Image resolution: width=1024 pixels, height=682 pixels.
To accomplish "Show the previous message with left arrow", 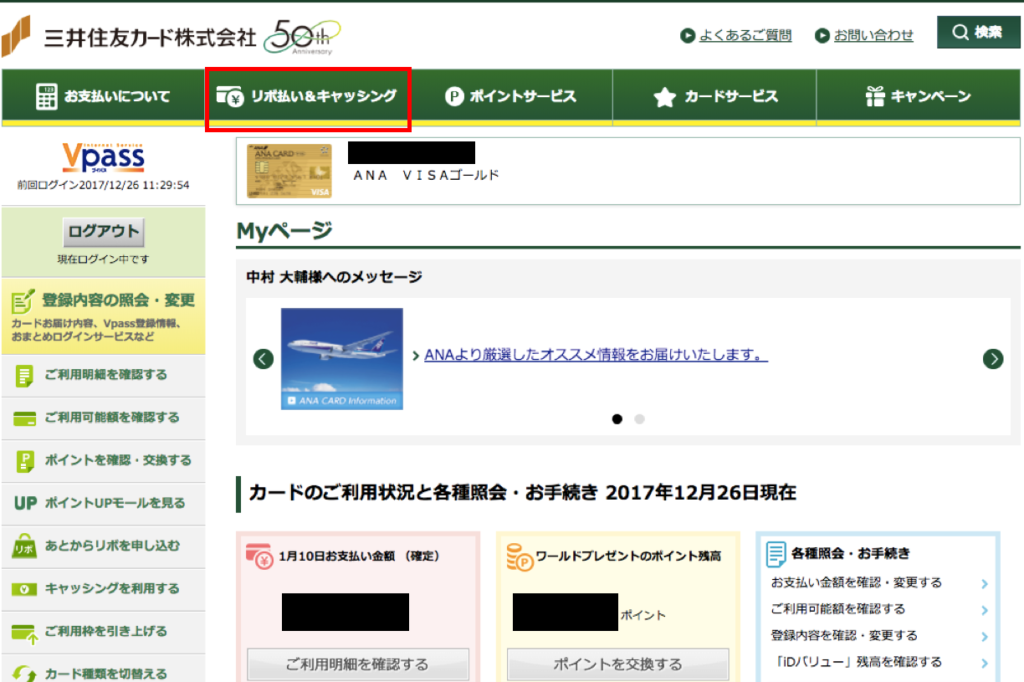I will [x=263, y=359].
